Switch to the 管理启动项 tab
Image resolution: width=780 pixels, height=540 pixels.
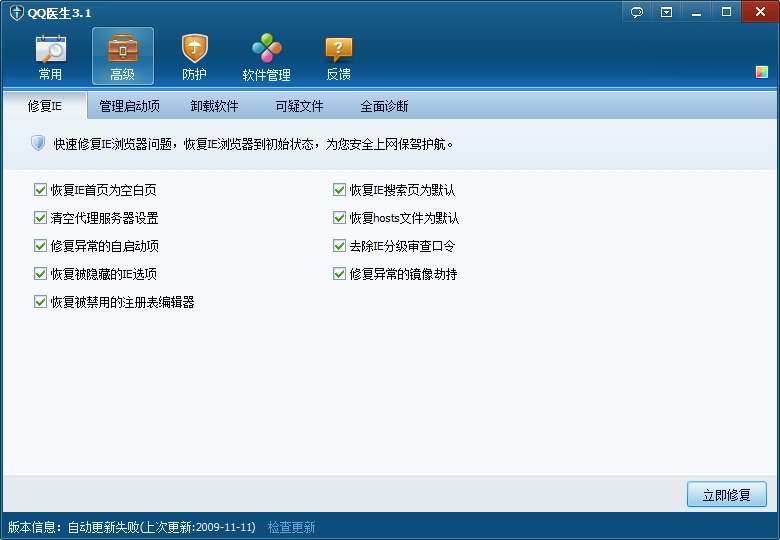129,106
